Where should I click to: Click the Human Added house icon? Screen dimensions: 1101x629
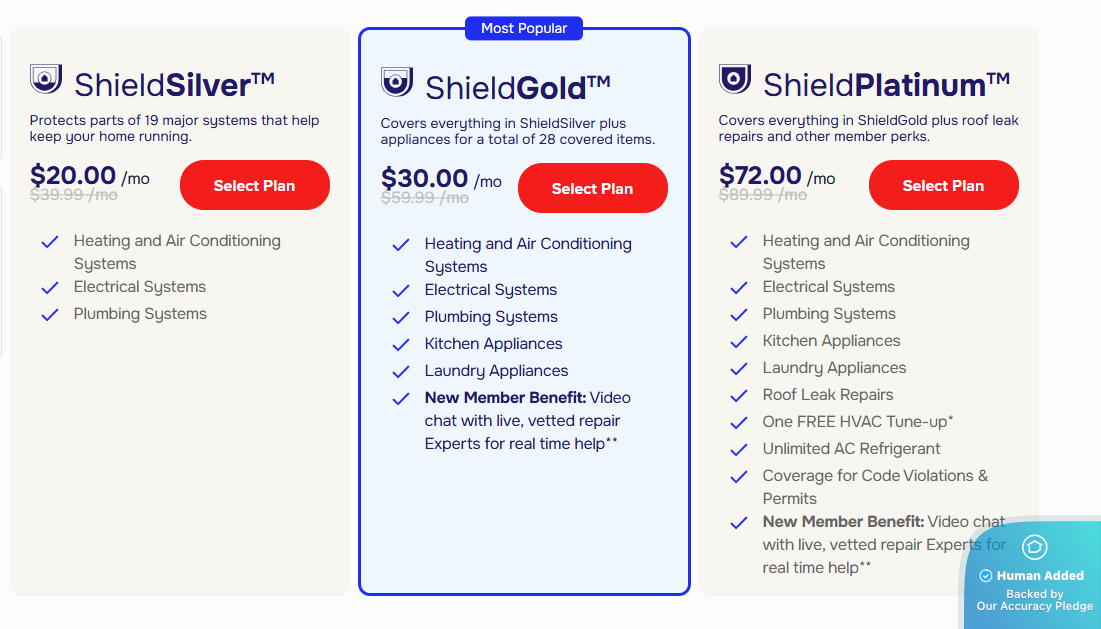coord(1034,547)
